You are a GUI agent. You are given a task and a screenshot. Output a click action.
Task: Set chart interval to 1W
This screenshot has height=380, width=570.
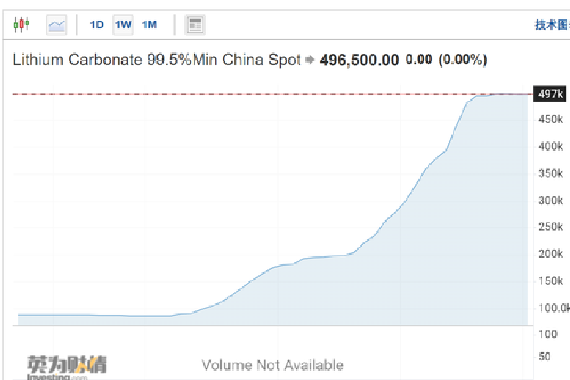click(x=123, y=25)
